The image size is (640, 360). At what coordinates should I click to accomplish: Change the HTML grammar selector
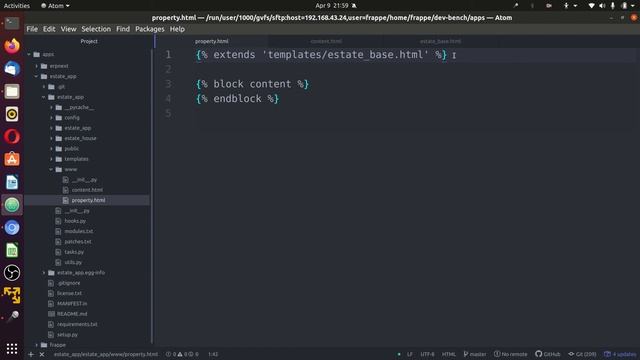click(x=449, y=354)
